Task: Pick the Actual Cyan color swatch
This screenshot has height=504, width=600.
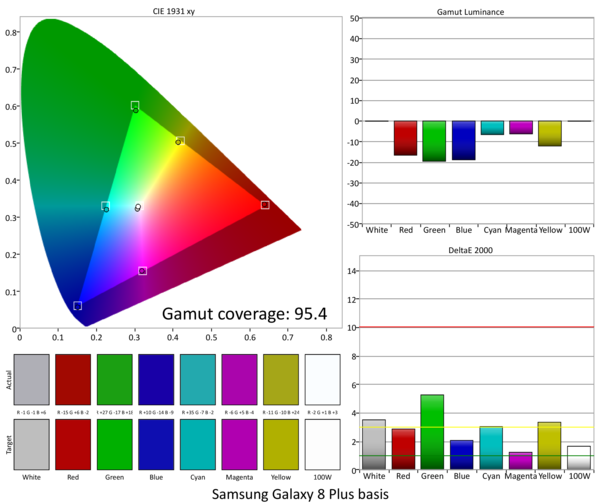Action: tap(198, 379)
